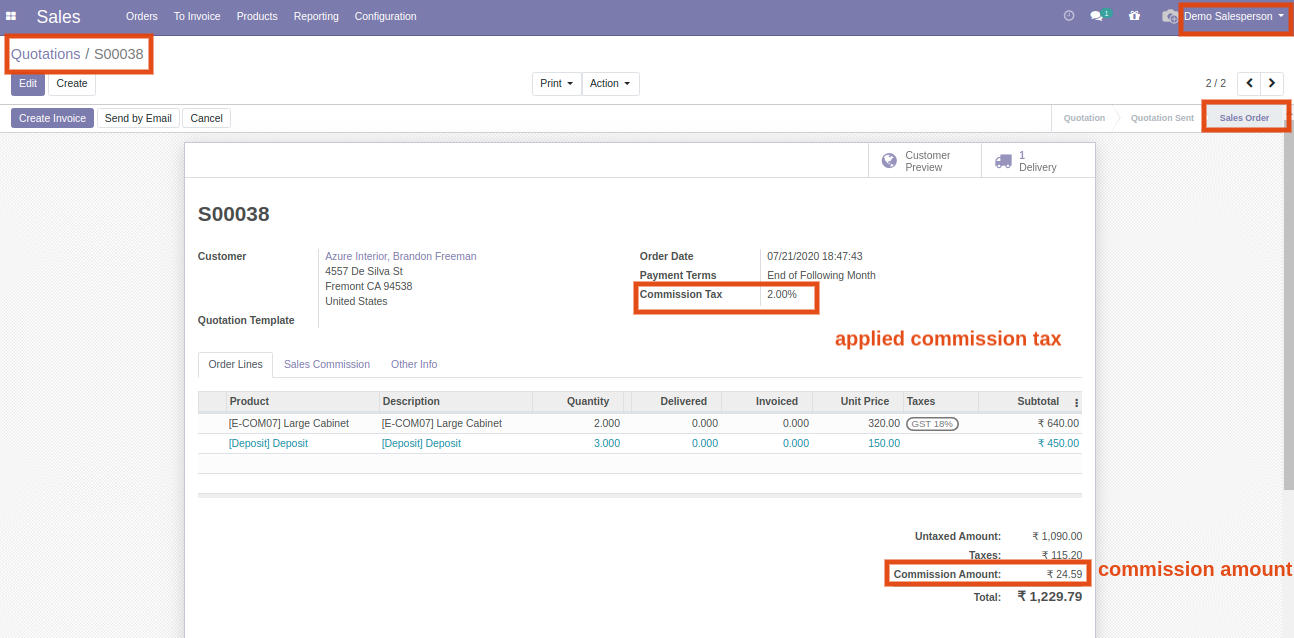Switch to the Sales Commission tab

[x=327, y=365]
